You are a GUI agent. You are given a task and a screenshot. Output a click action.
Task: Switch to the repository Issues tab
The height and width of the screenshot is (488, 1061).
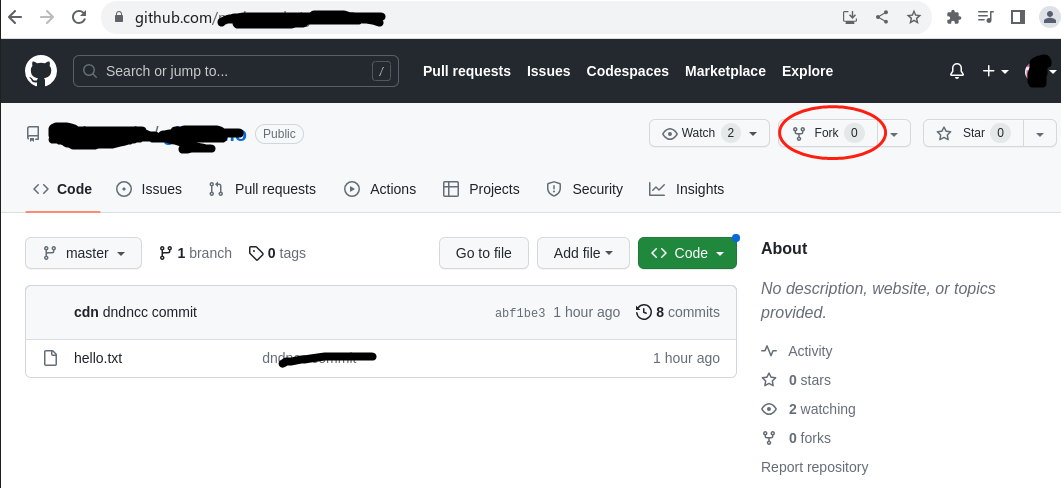[x=149, y=190]
